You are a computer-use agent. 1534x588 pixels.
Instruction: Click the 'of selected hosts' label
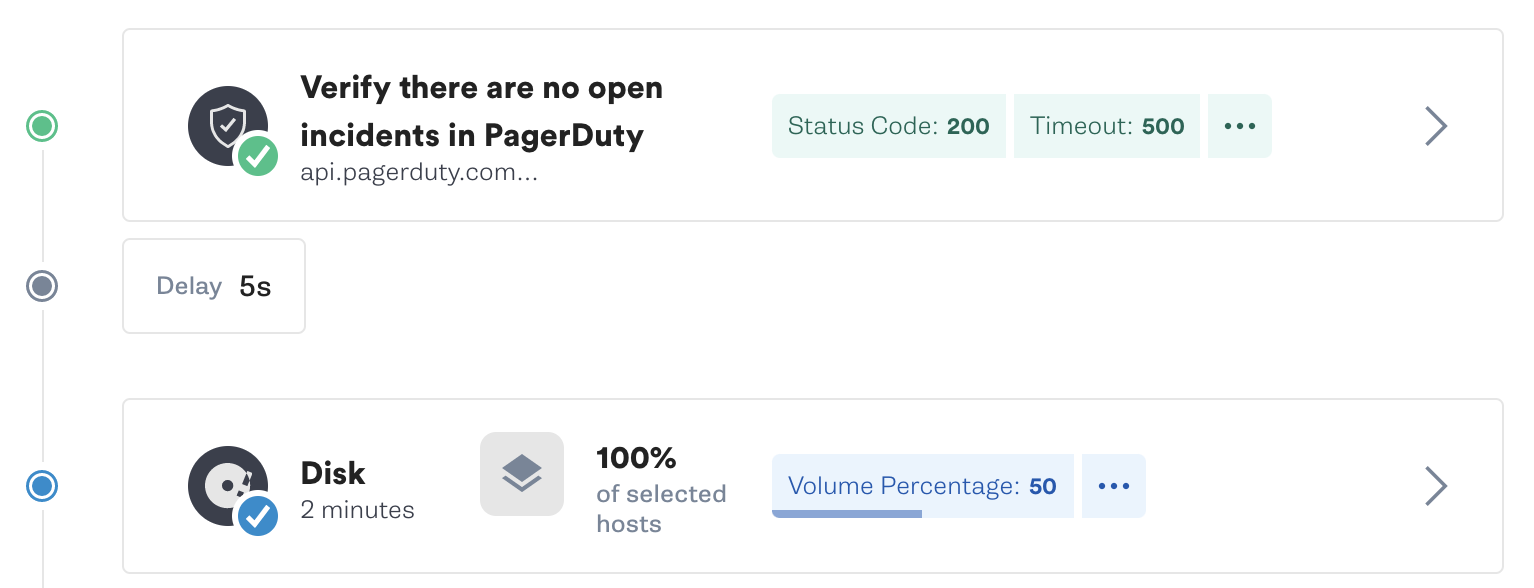(661, 508)
